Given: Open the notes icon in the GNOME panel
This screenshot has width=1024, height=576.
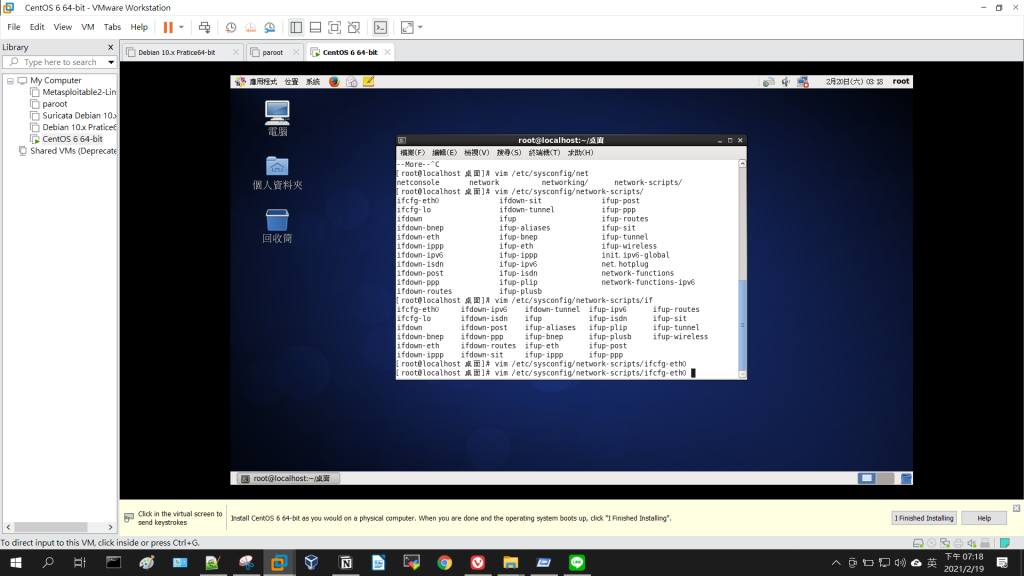Looking at the screenshot, I should [368, 82].
